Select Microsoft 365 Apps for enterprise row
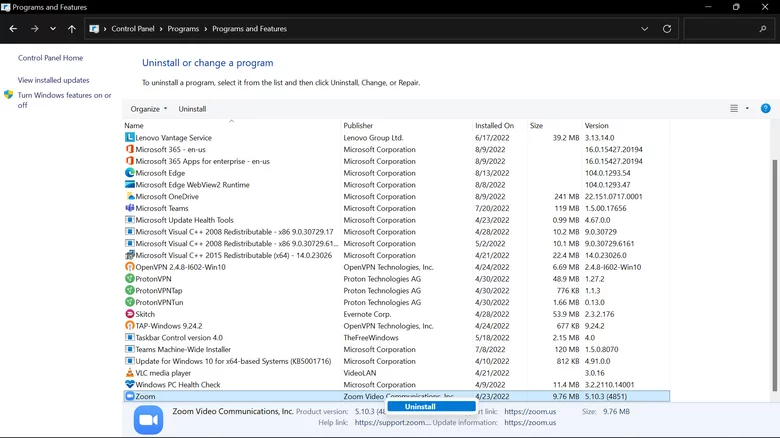 pyautogui.click(x=396, y=161)
